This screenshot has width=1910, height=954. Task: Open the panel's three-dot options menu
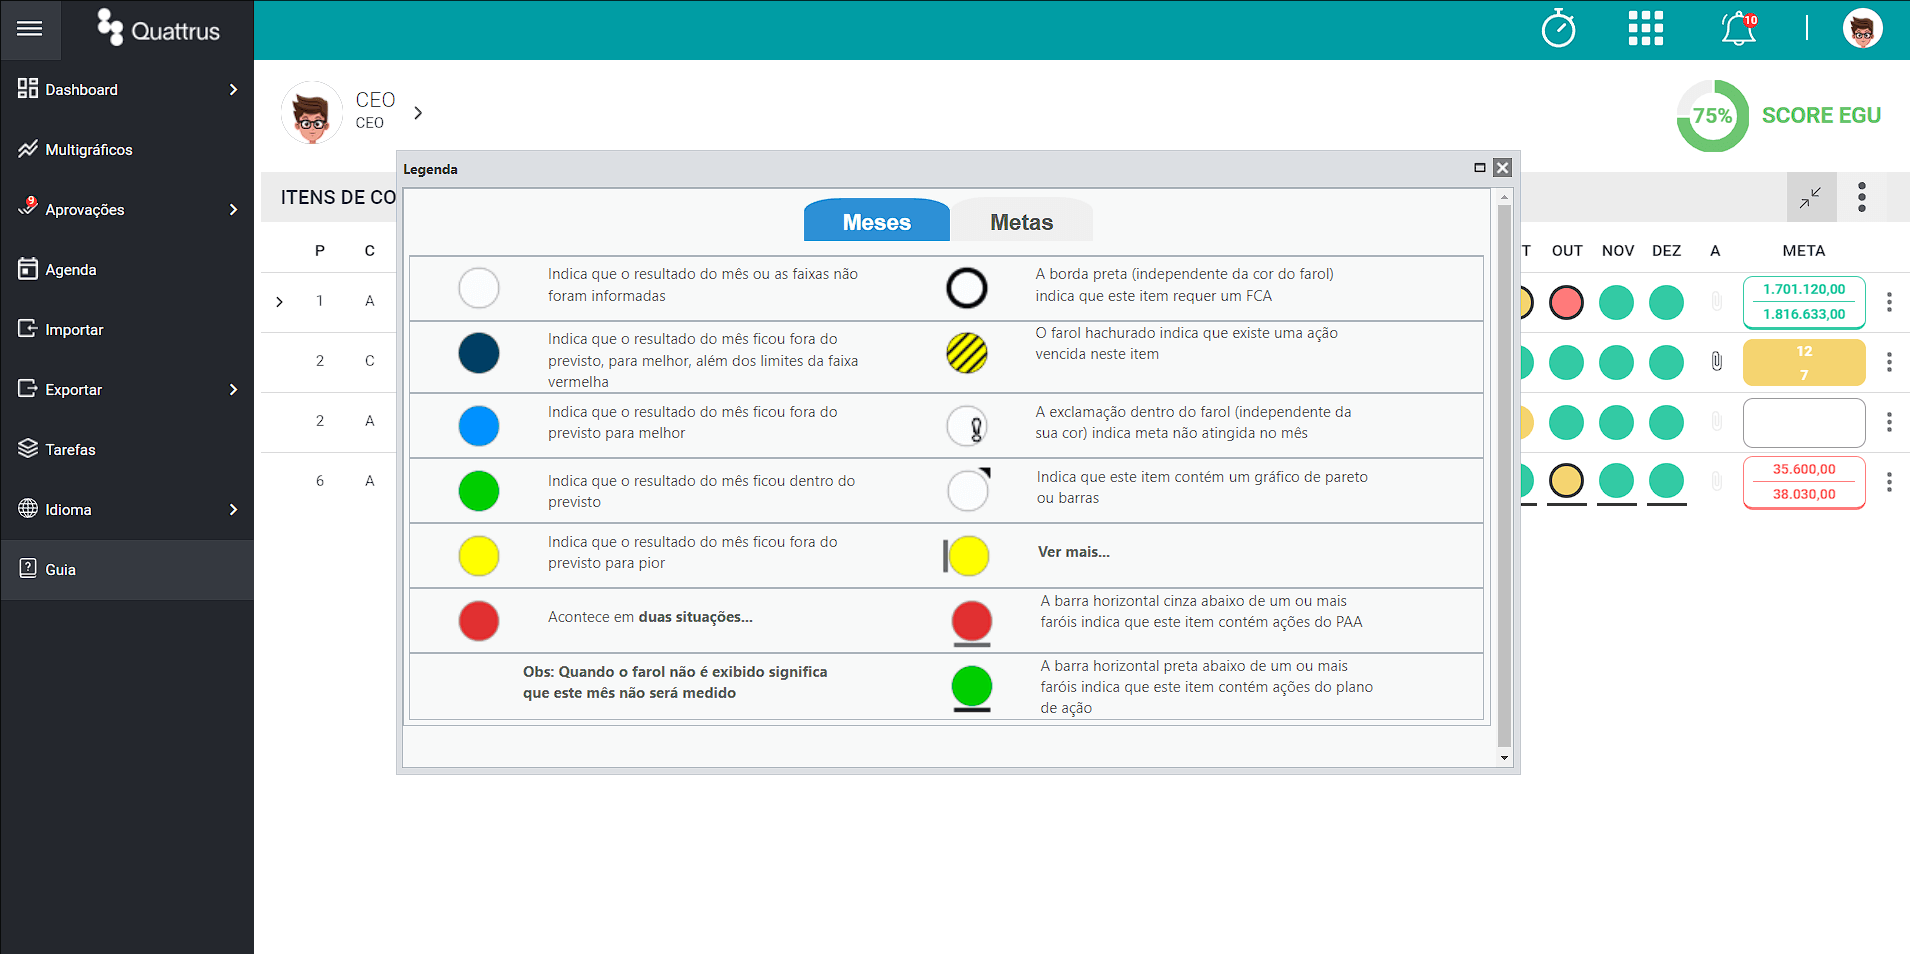tap(1862, 197)
